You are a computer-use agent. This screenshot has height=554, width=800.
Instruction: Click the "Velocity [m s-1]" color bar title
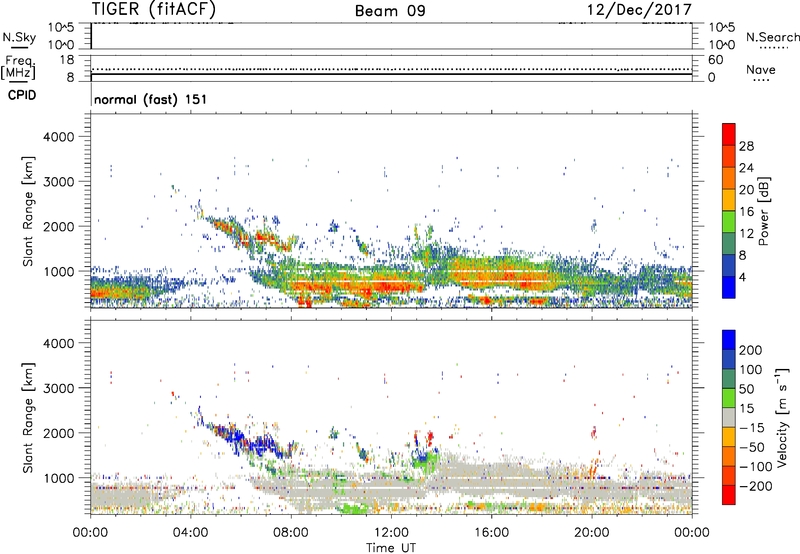782,417
